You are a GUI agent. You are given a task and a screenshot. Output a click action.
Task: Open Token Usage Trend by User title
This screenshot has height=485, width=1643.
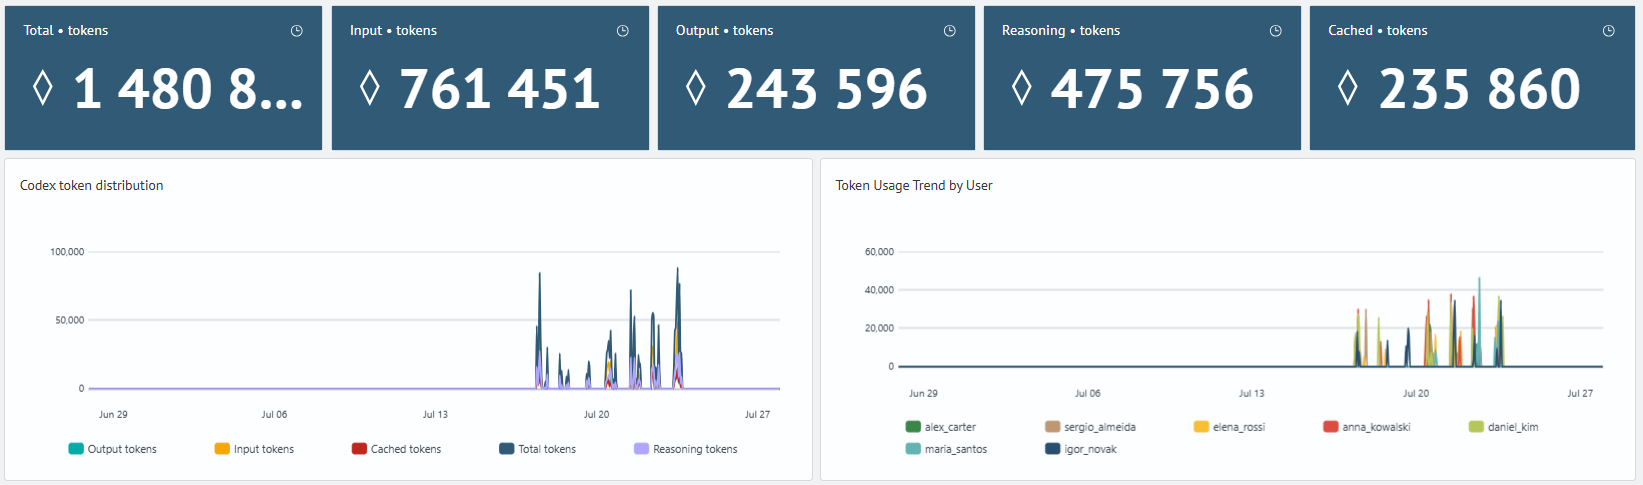pyautogui.click(x=914, y=185)
